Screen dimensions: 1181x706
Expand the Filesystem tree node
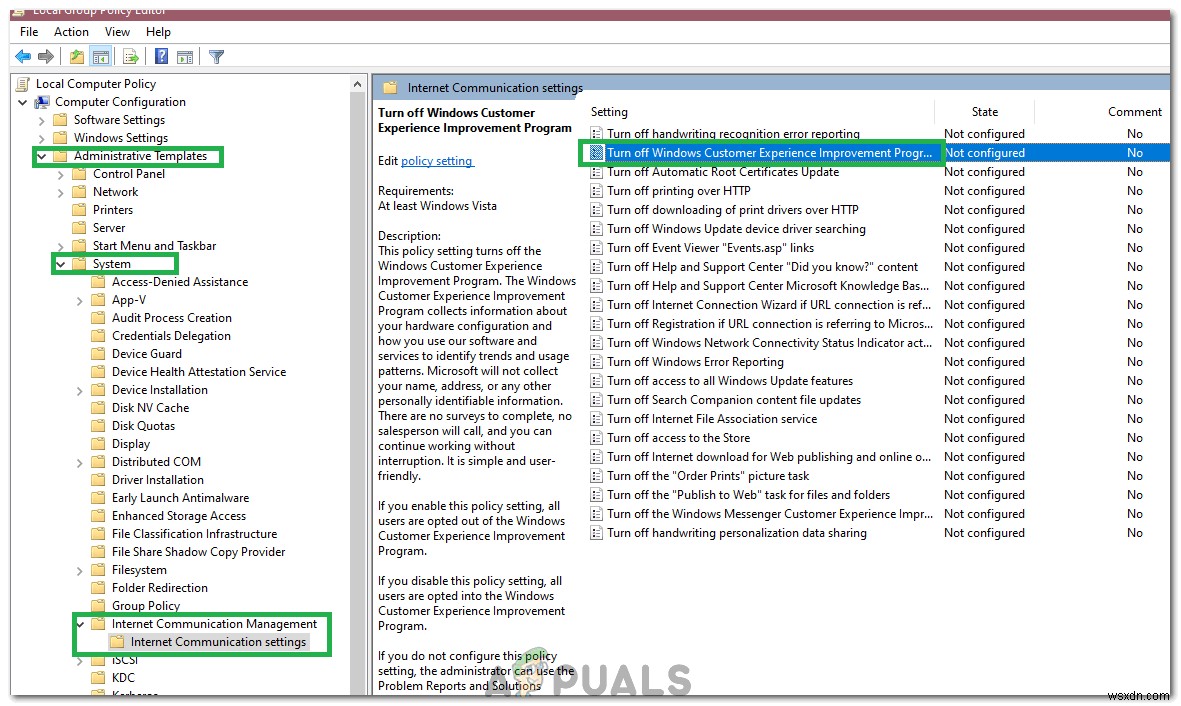click(x=80, y=570)
